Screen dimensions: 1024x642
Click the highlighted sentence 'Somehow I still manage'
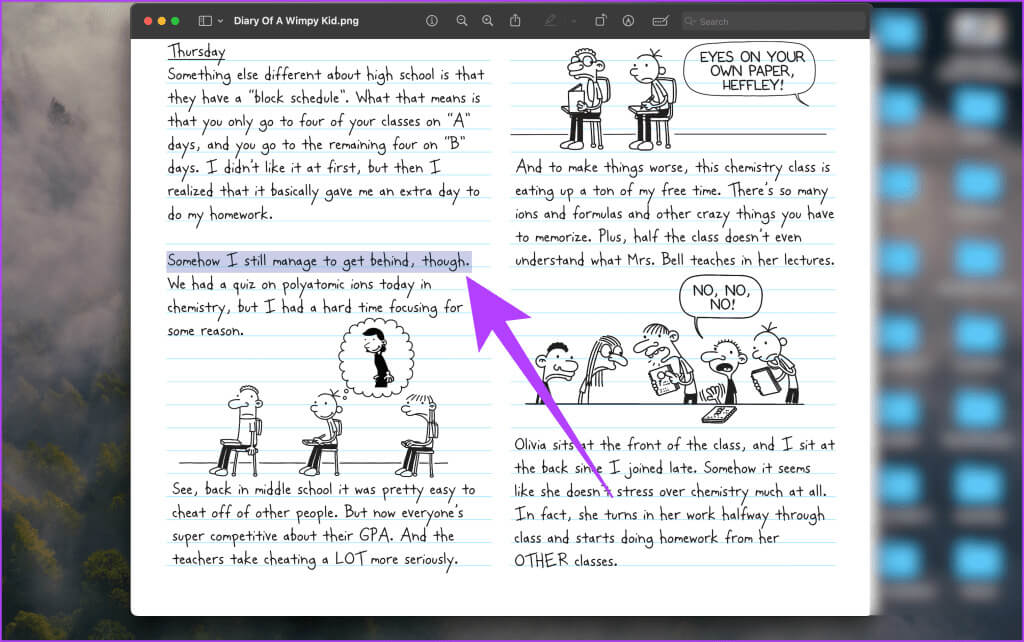(x=319, y=261)
